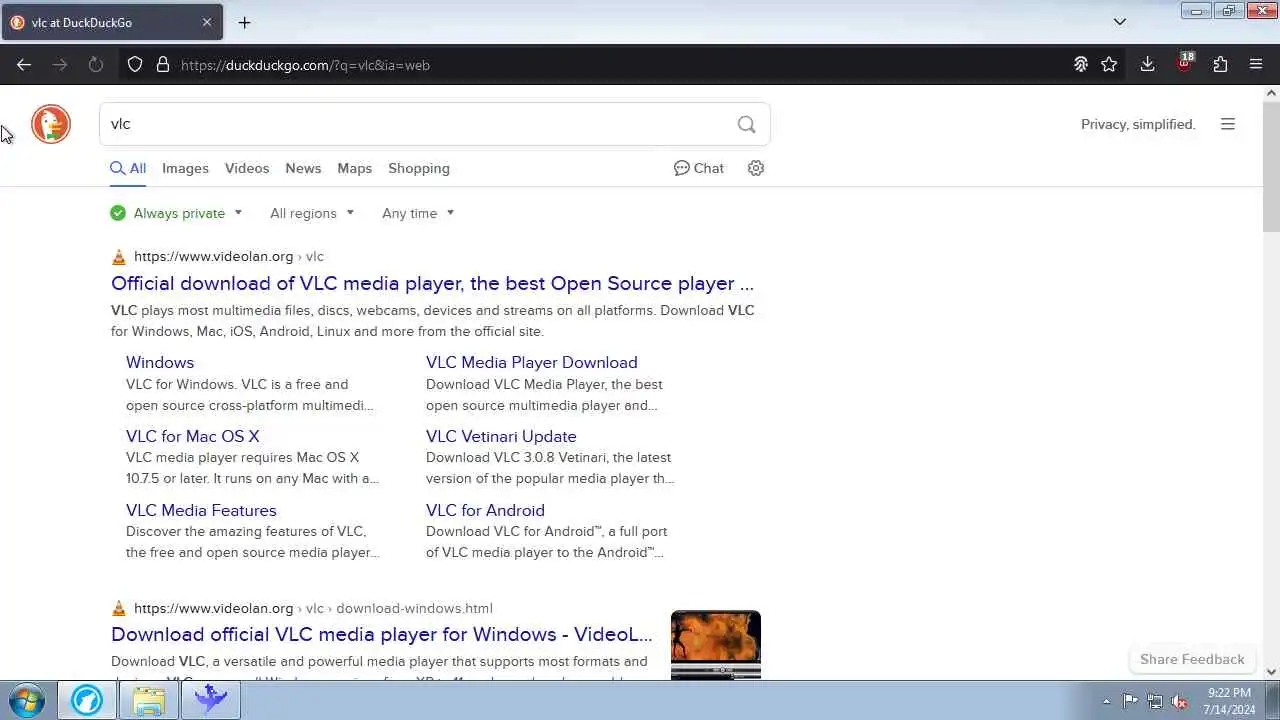Open the Windows sitelink
The height and width of the screenshot is (720, 1280).
click(160, 362)
